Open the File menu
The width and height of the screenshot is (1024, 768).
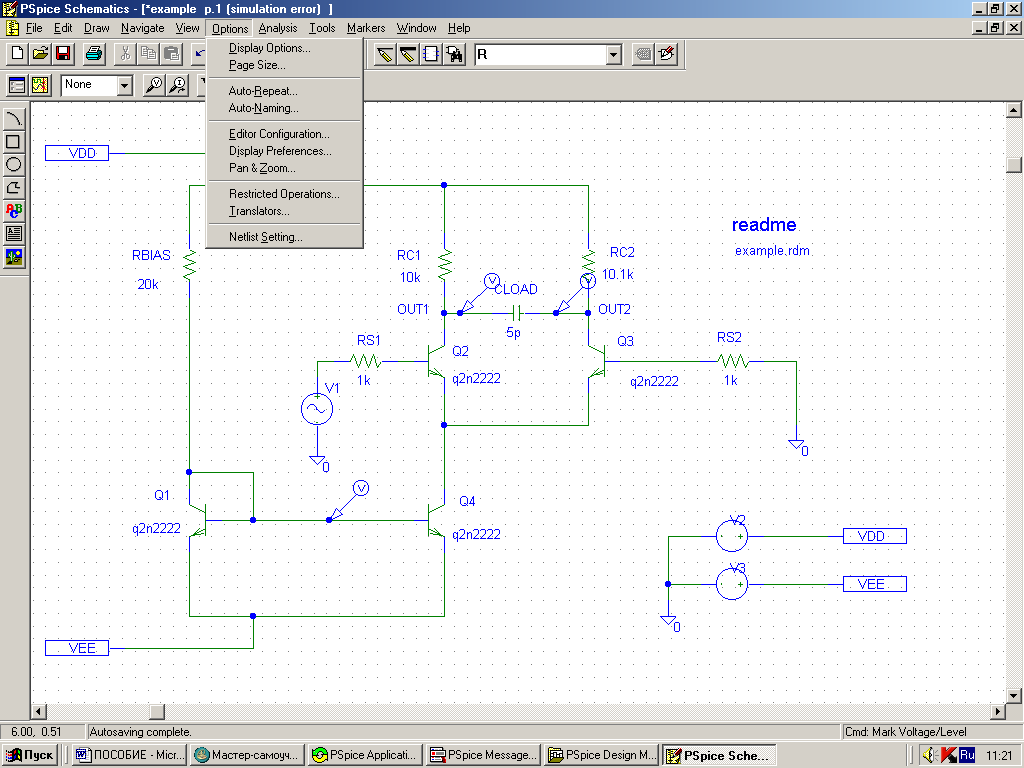click(34, 28)
